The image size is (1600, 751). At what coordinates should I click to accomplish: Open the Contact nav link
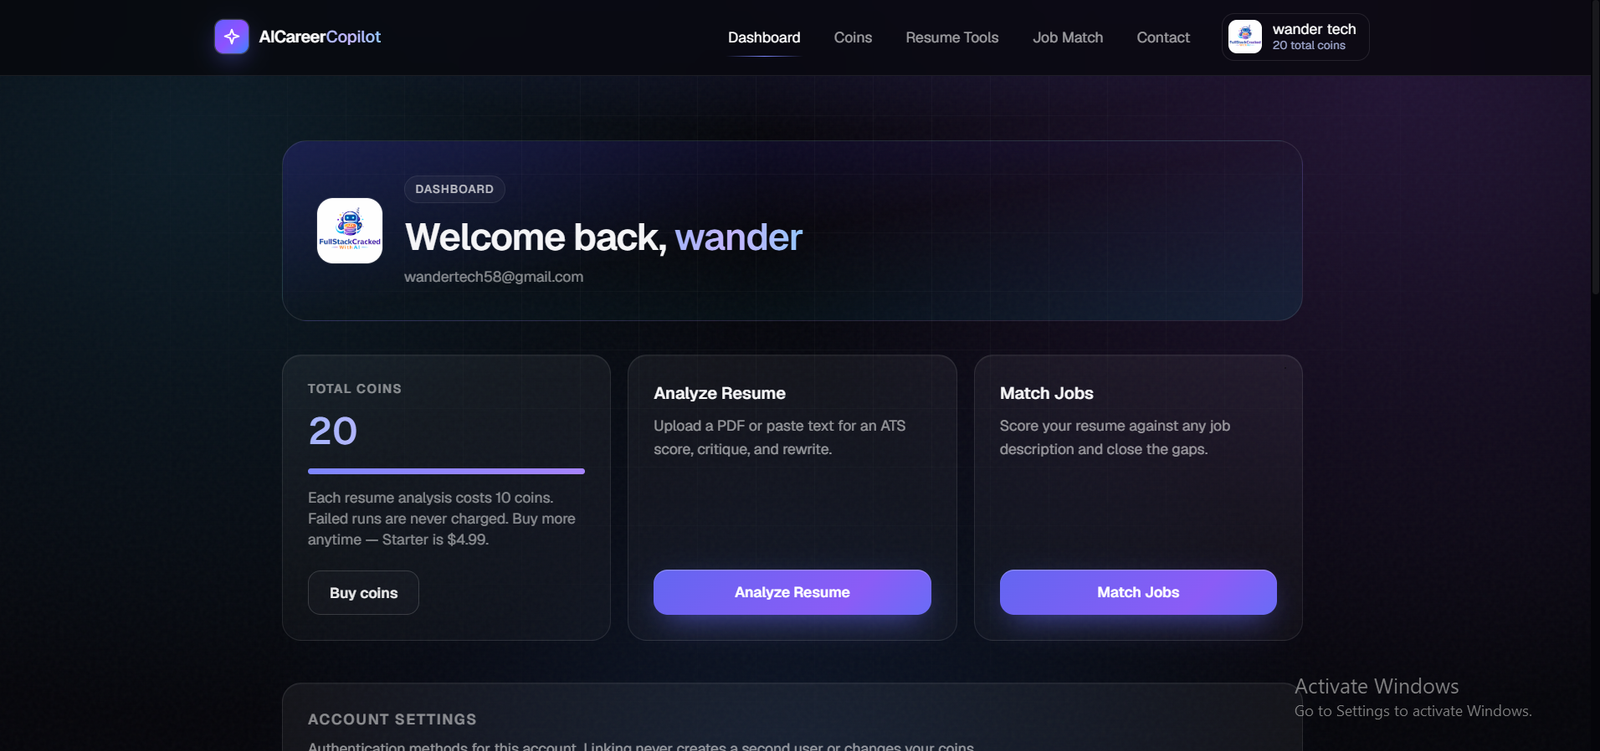click(1163, 38)
